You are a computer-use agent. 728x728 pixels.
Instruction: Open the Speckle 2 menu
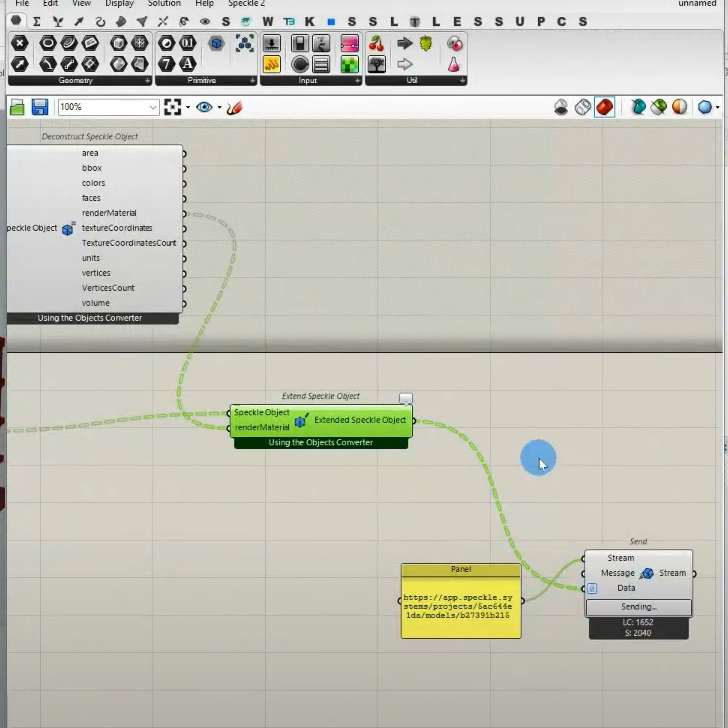(247, 4)
